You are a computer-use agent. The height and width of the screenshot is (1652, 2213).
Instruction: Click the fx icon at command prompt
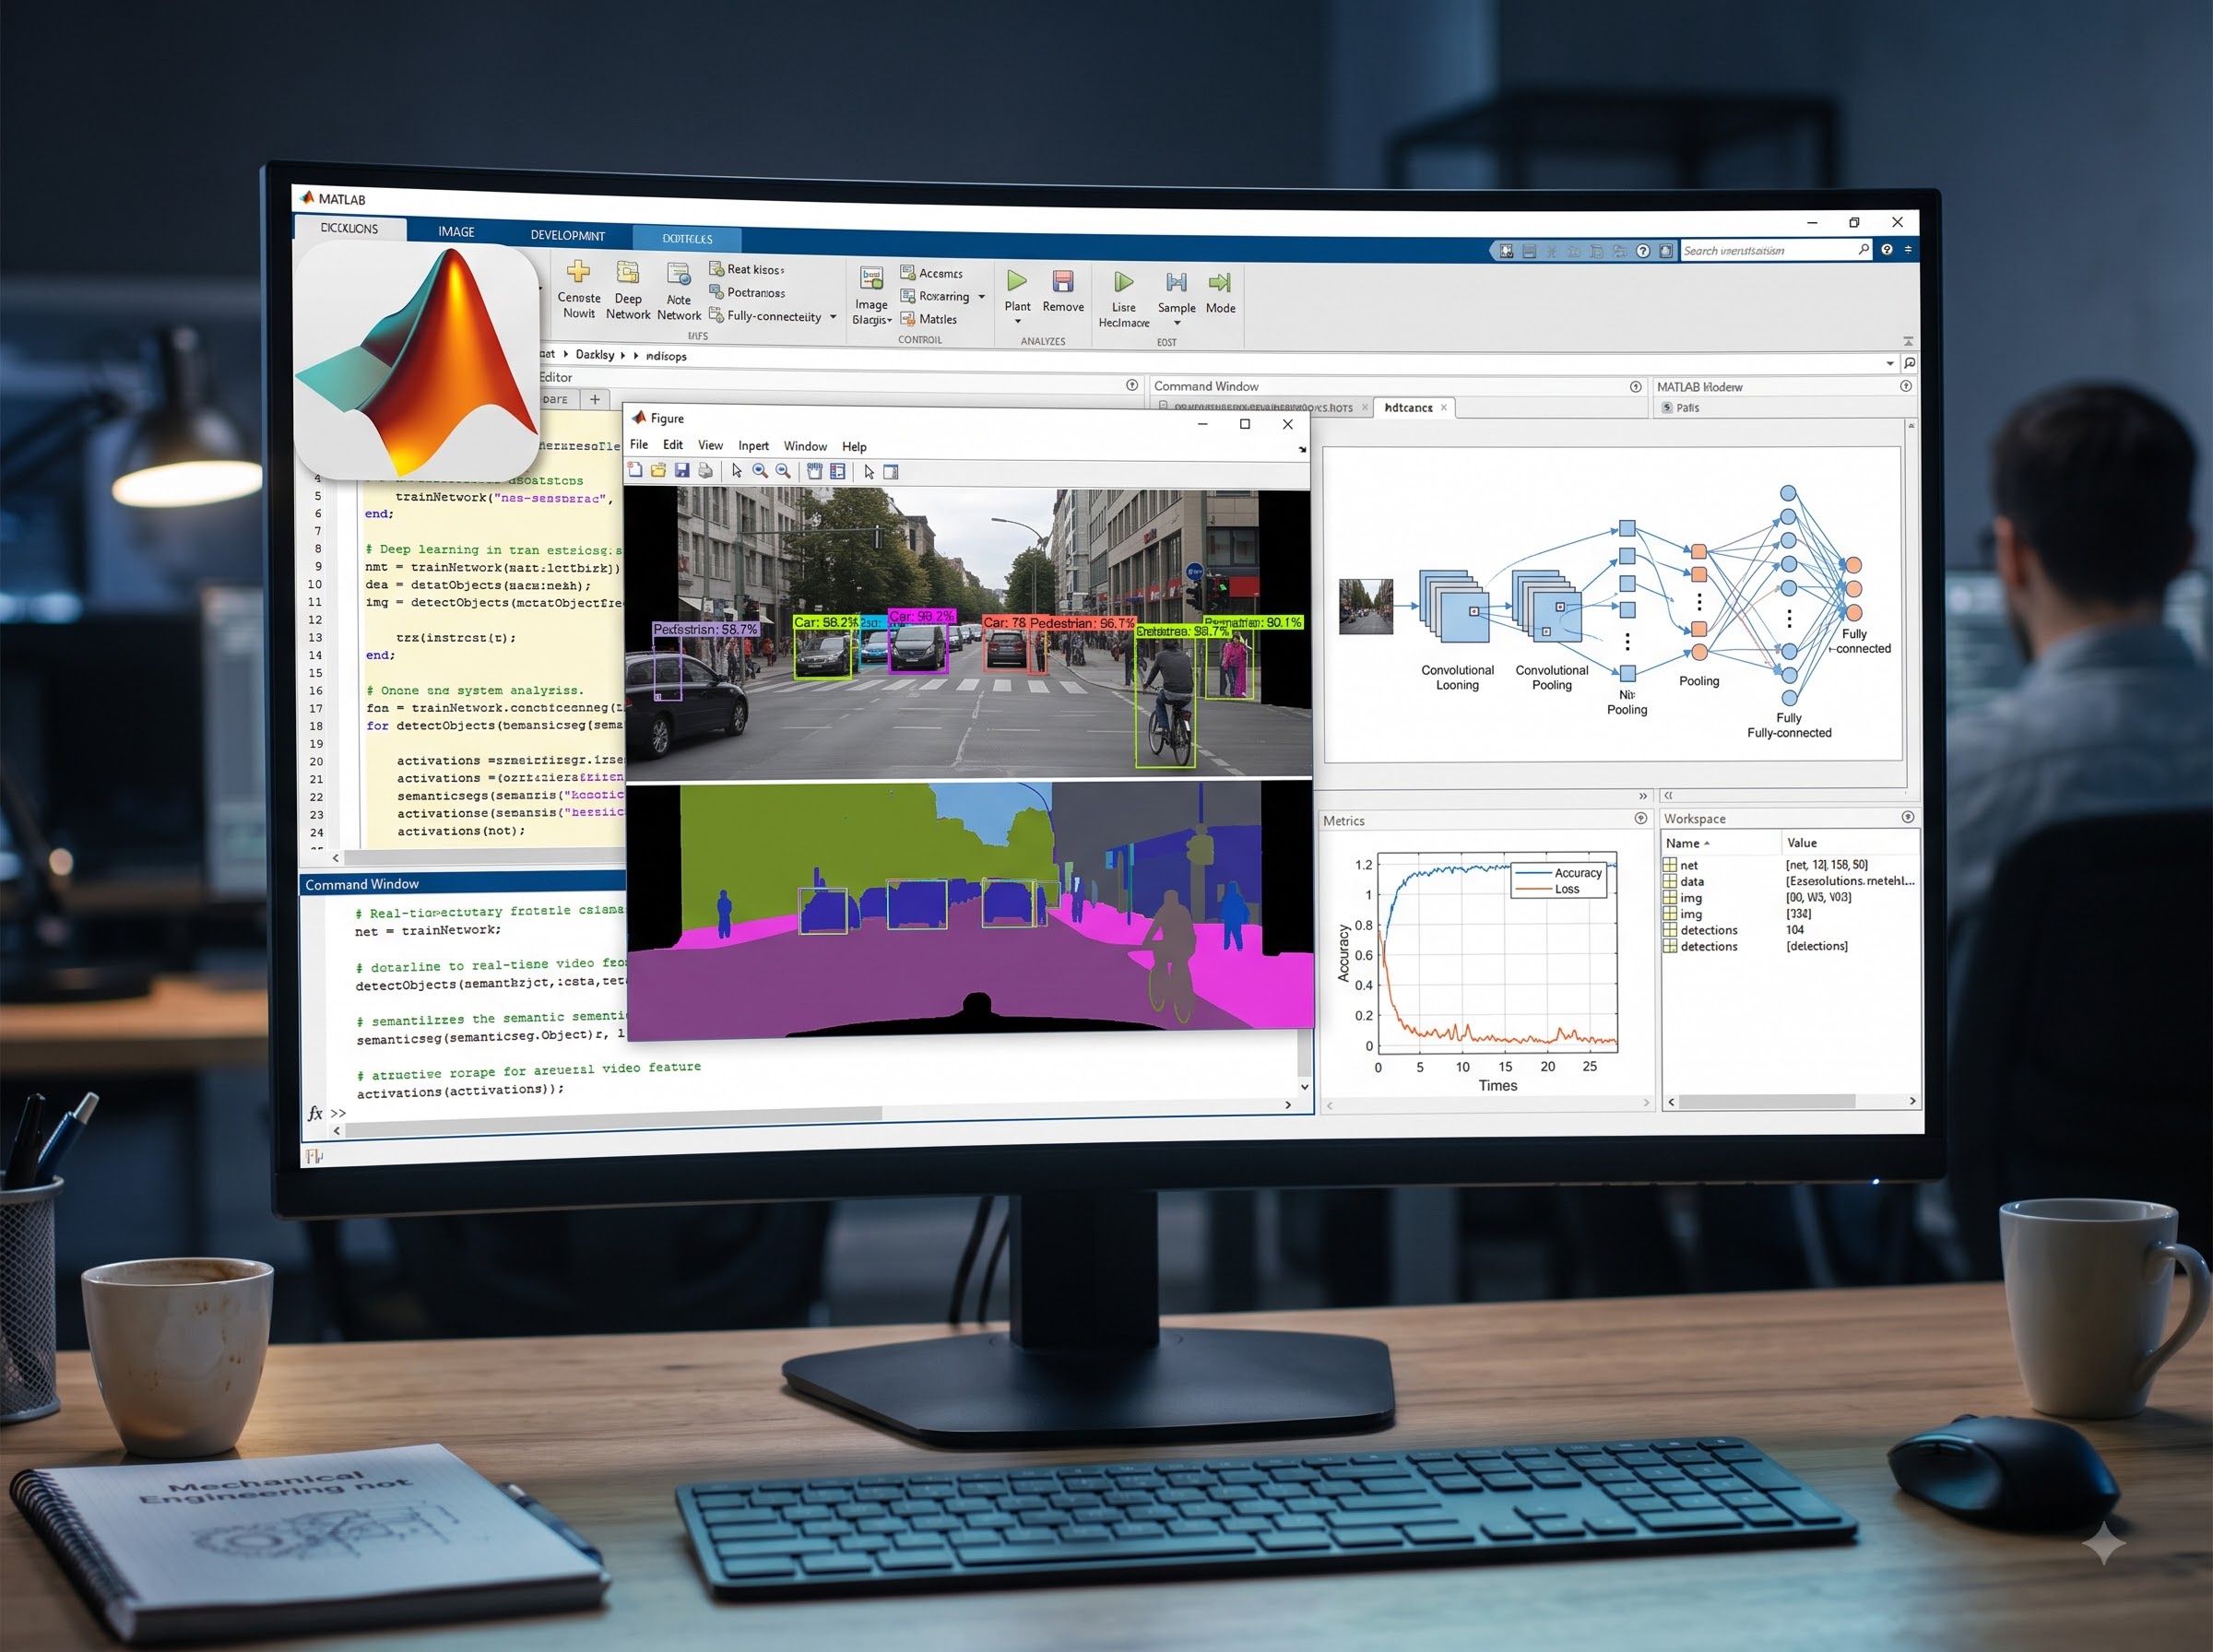click(315, 1113)
